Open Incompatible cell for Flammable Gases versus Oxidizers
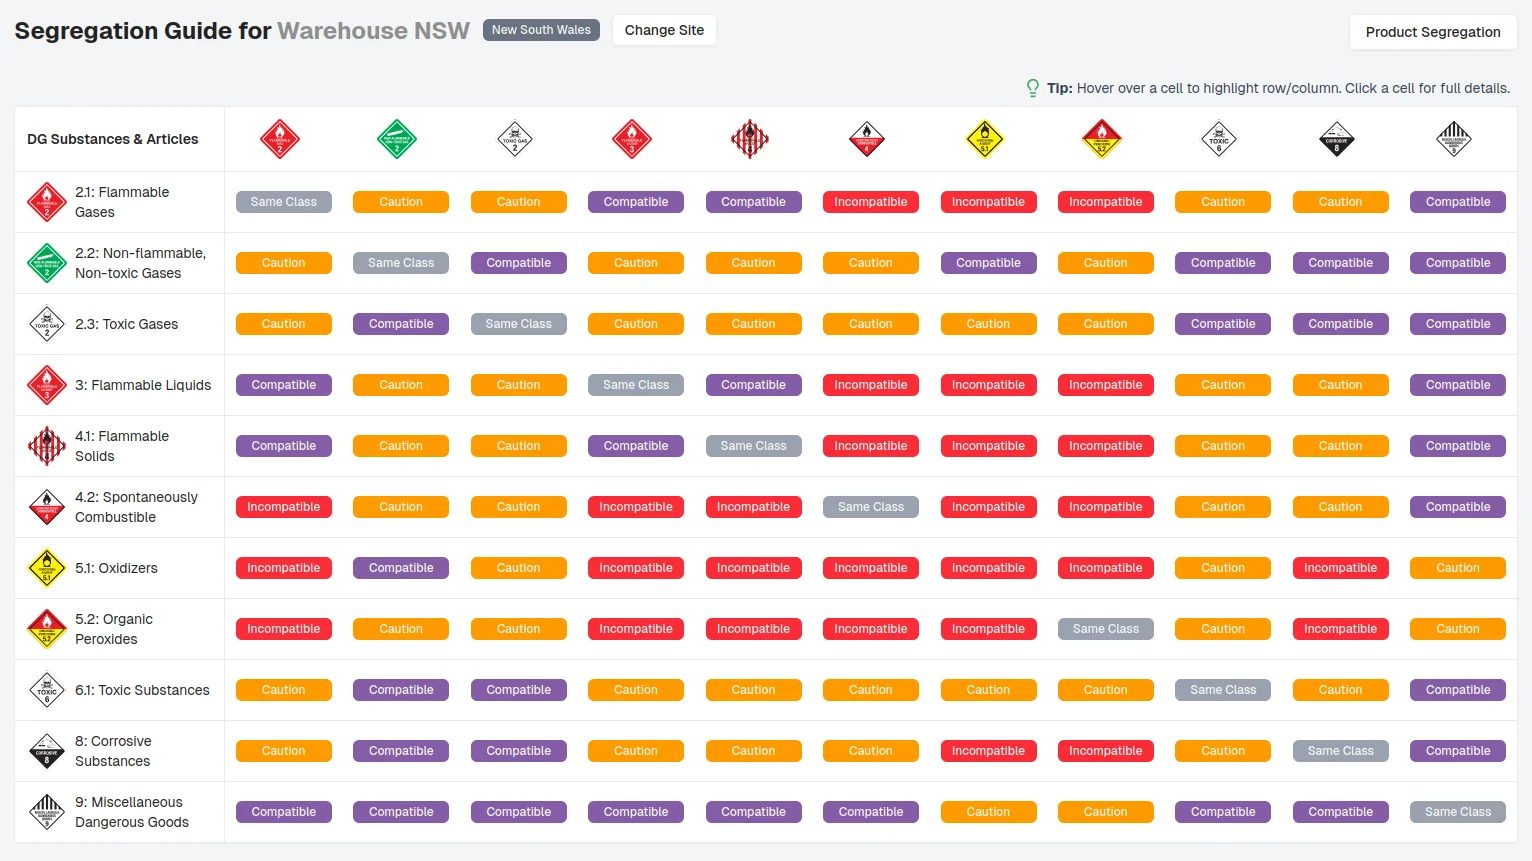This screenshot has width=1532, height=861. tap(988, 202)
